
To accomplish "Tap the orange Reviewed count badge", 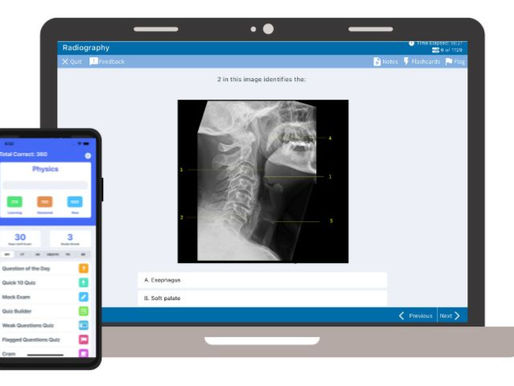I will coord(45,202).
